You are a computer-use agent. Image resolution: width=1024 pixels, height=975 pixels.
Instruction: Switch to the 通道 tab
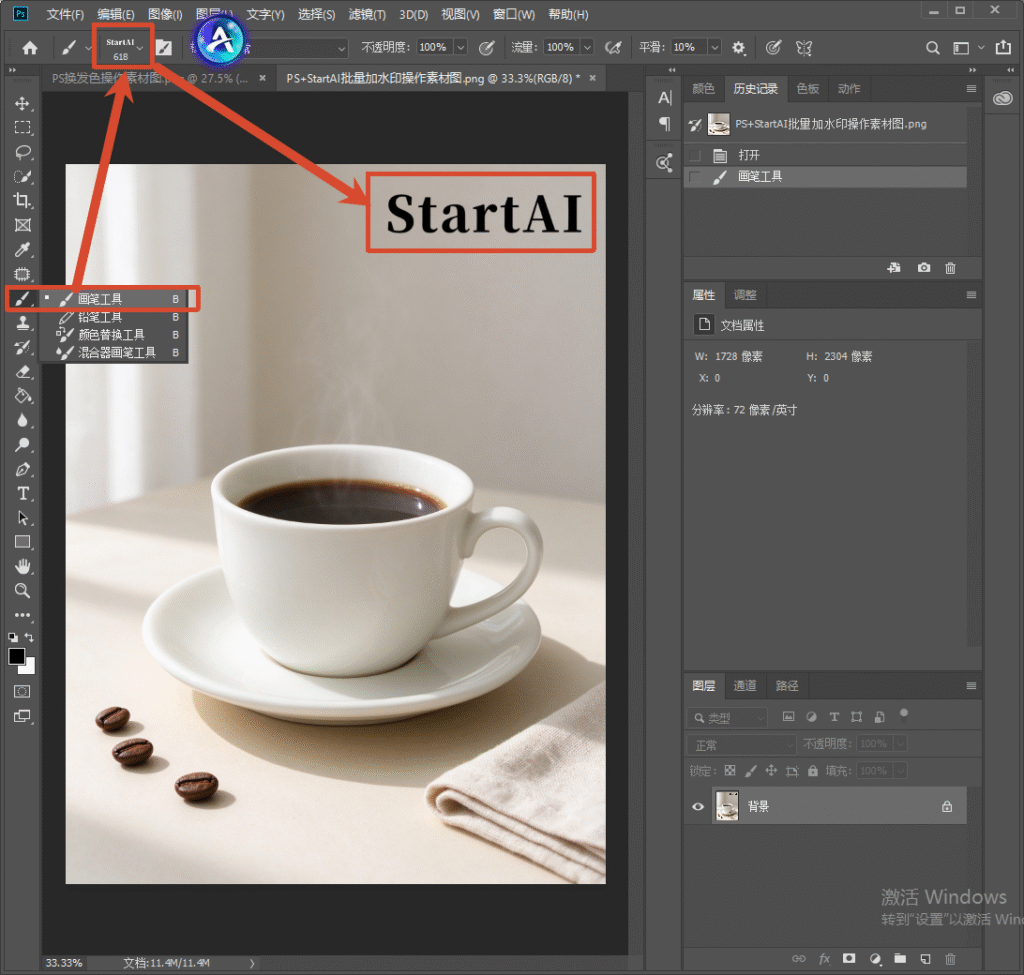pos(745,686)
